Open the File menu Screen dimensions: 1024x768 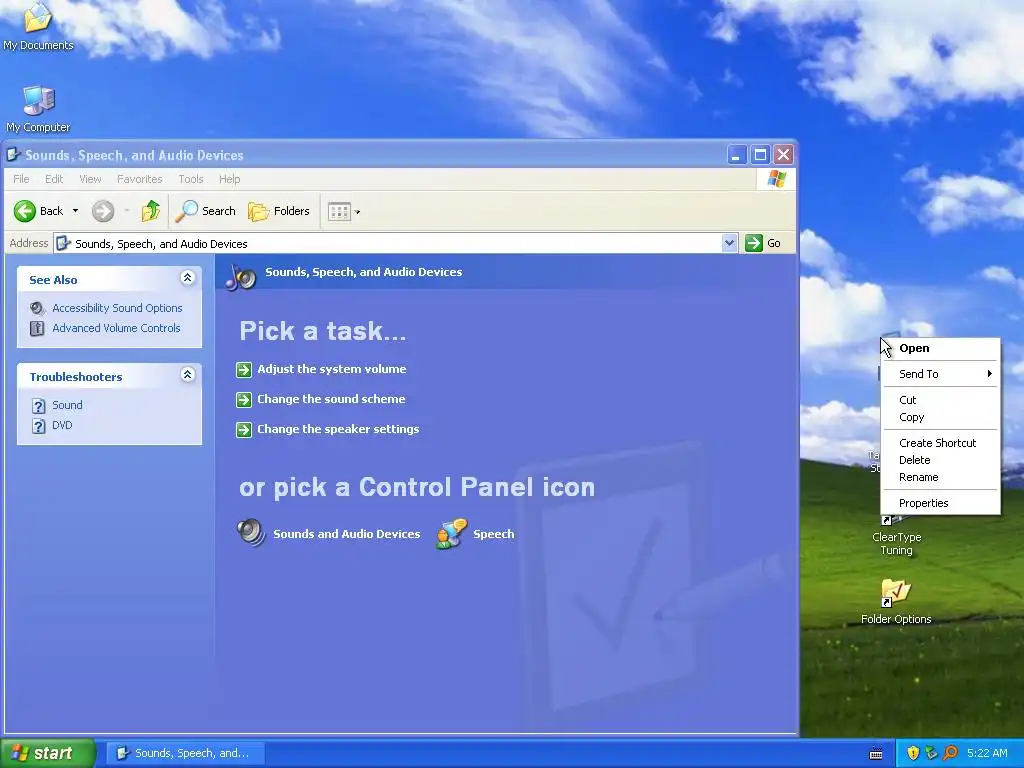(x=21, y=179)
